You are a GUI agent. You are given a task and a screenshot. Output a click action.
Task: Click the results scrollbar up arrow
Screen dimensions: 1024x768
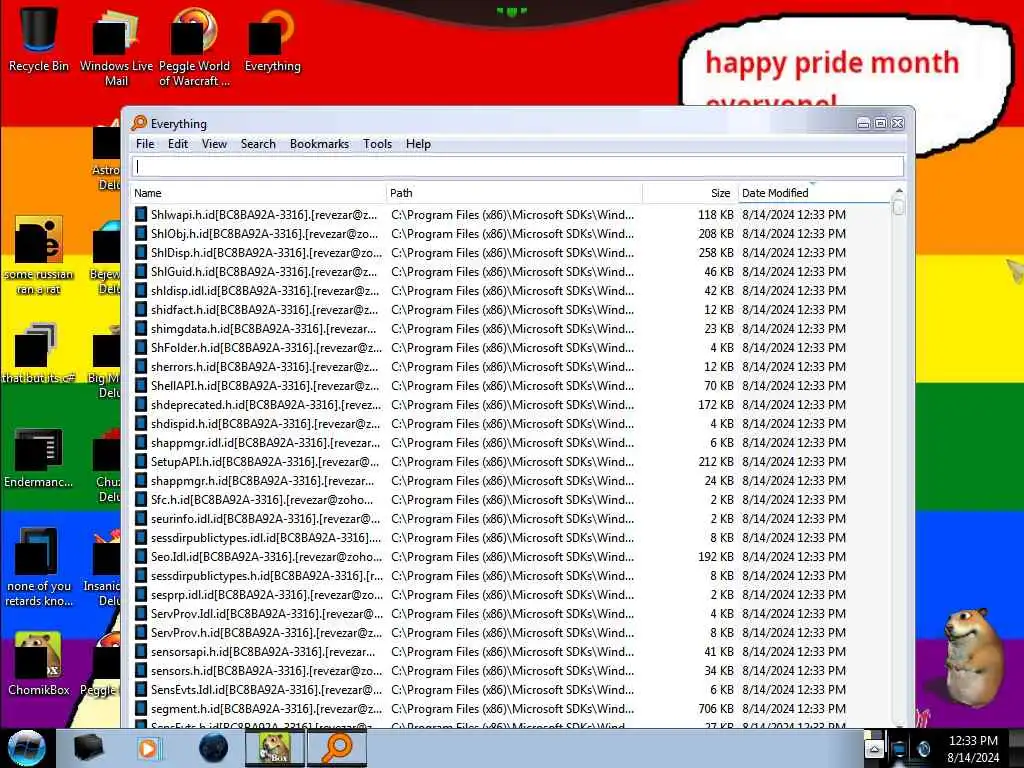click(899, 191)
